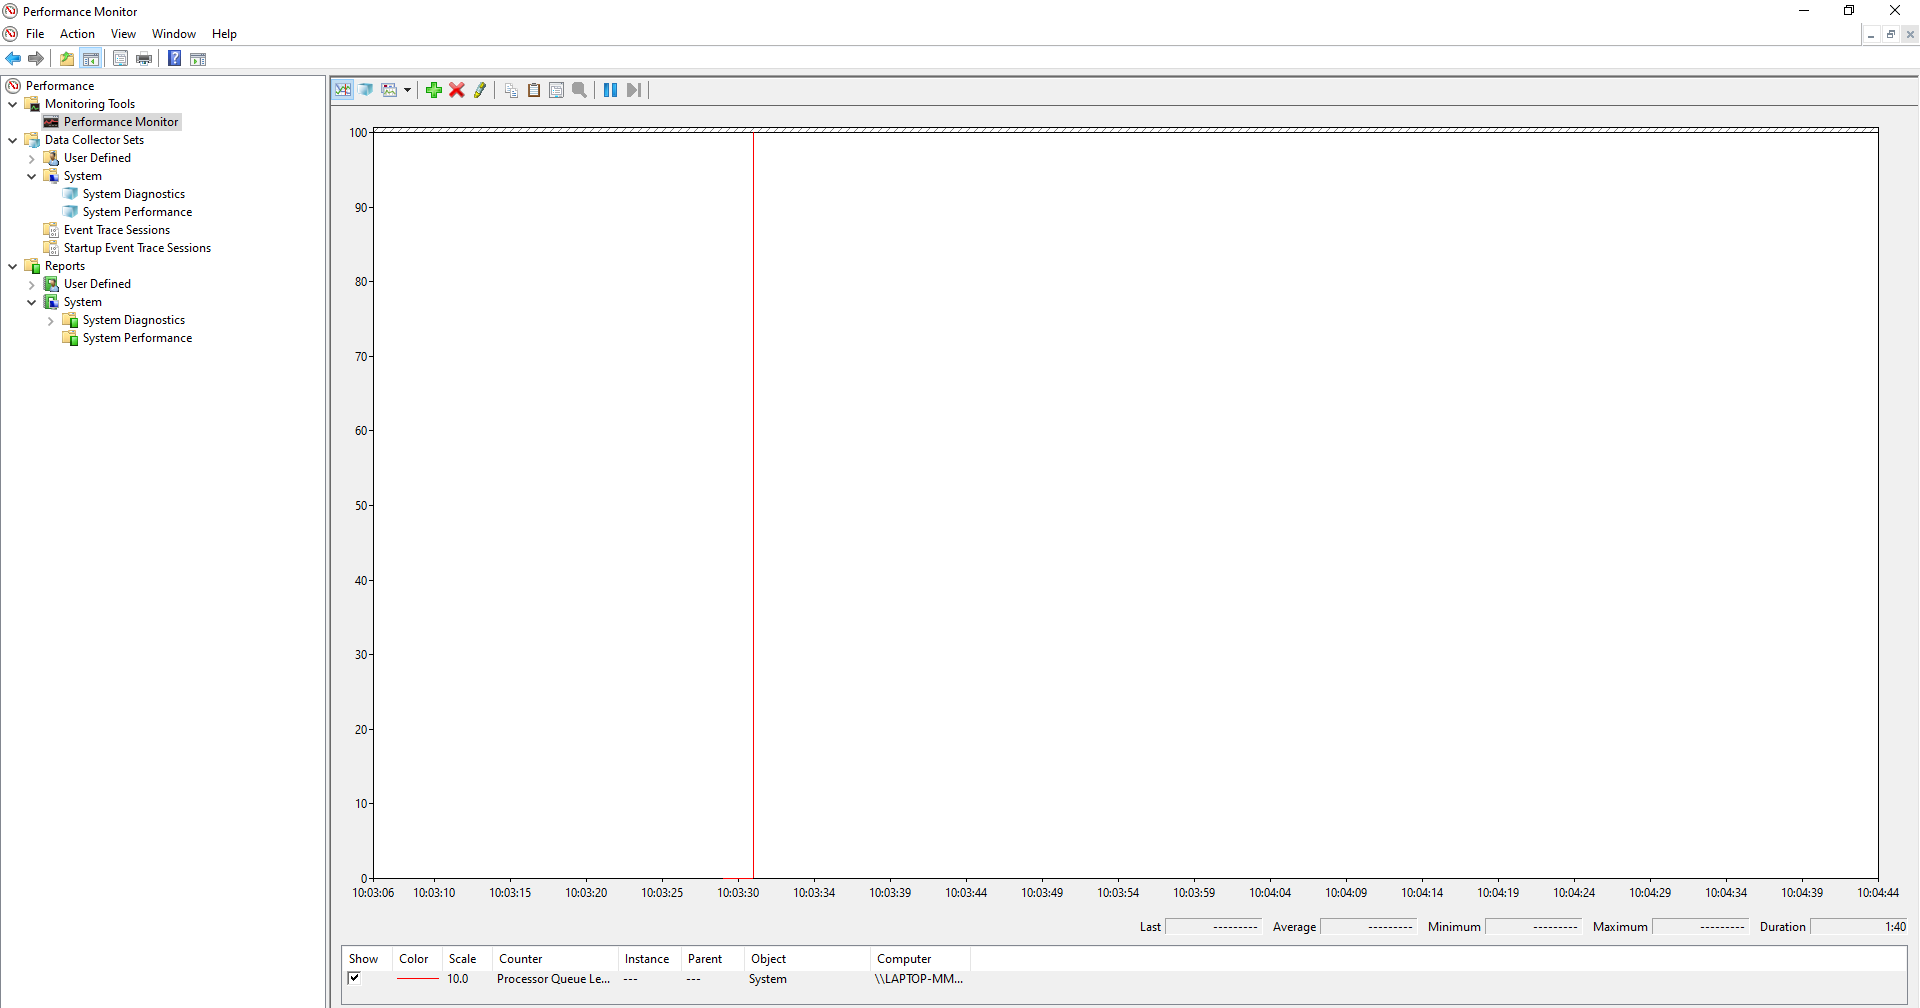The image size is (1920, 1008).
Task: Toggle Show/Hide Console Tree toolbar button
Action: [91, 59]
